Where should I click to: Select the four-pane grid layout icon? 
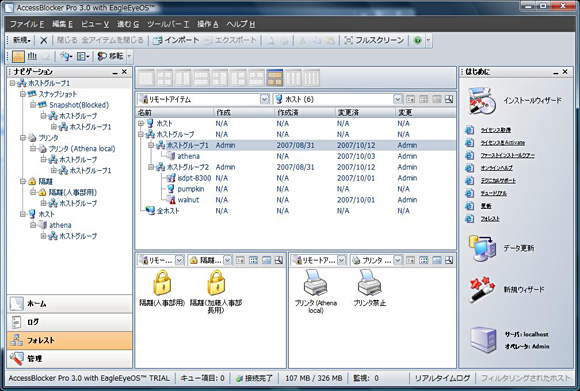click(164, 78)
